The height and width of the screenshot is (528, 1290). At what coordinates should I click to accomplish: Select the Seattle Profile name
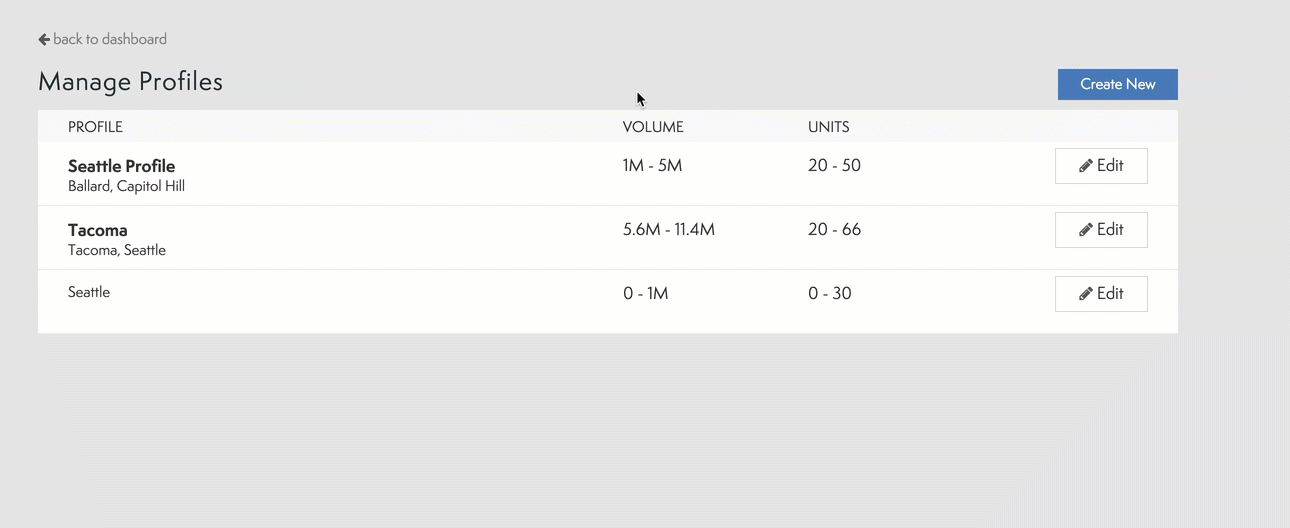(121, 166)
